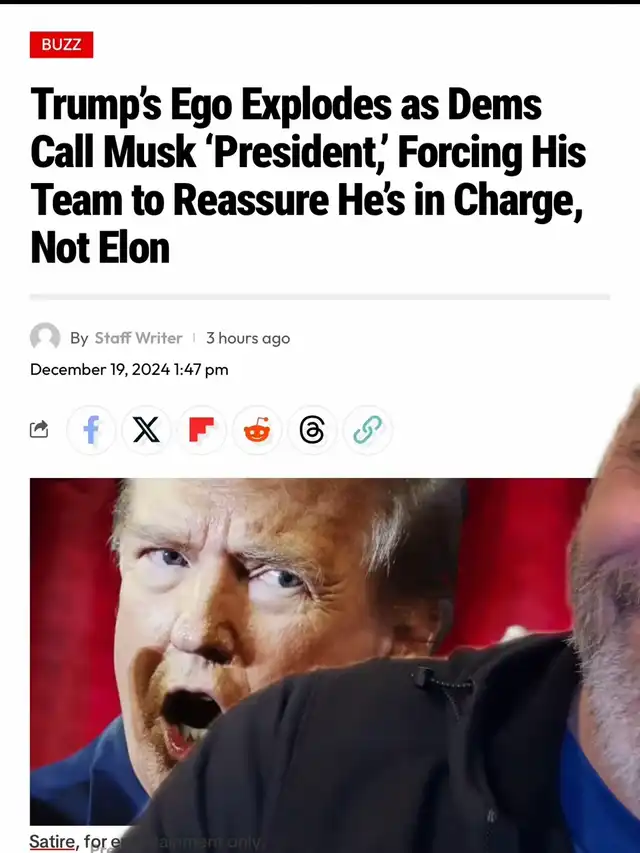The image size is (640, 853).
Task: Post the article to Reddit
Action: tap(257, 430)
